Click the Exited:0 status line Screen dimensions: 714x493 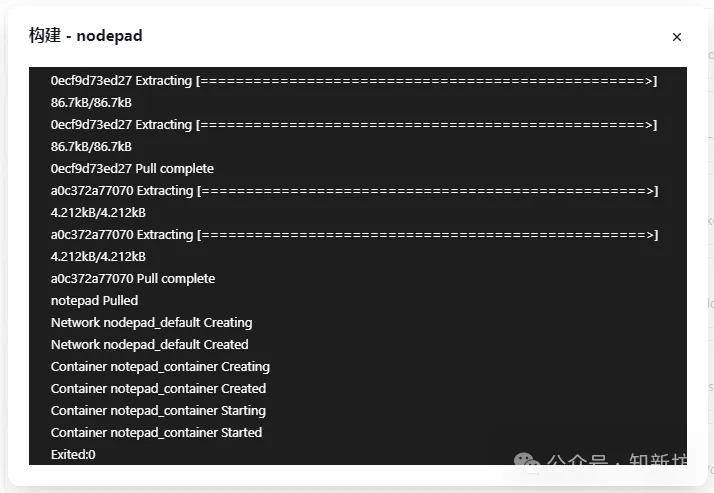click(73, 454)
